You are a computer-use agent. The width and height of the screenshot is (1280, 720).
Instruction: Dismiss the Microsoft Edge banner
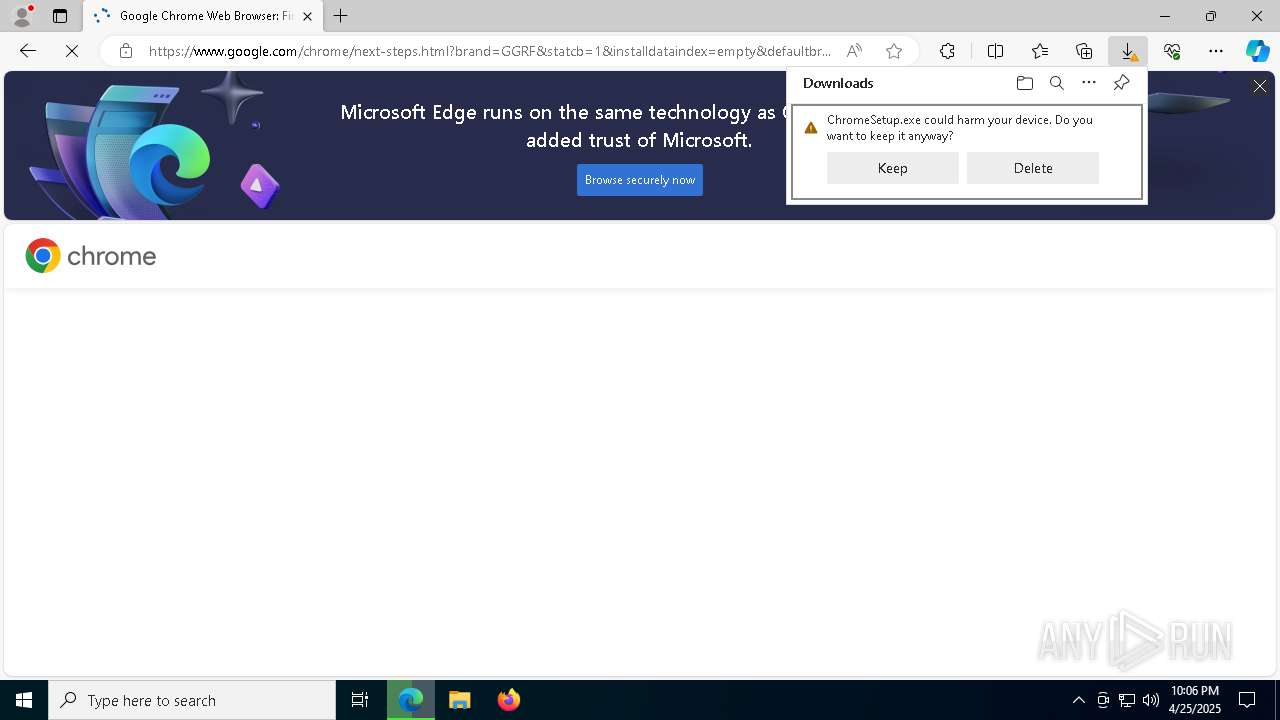pos(1260,87)
